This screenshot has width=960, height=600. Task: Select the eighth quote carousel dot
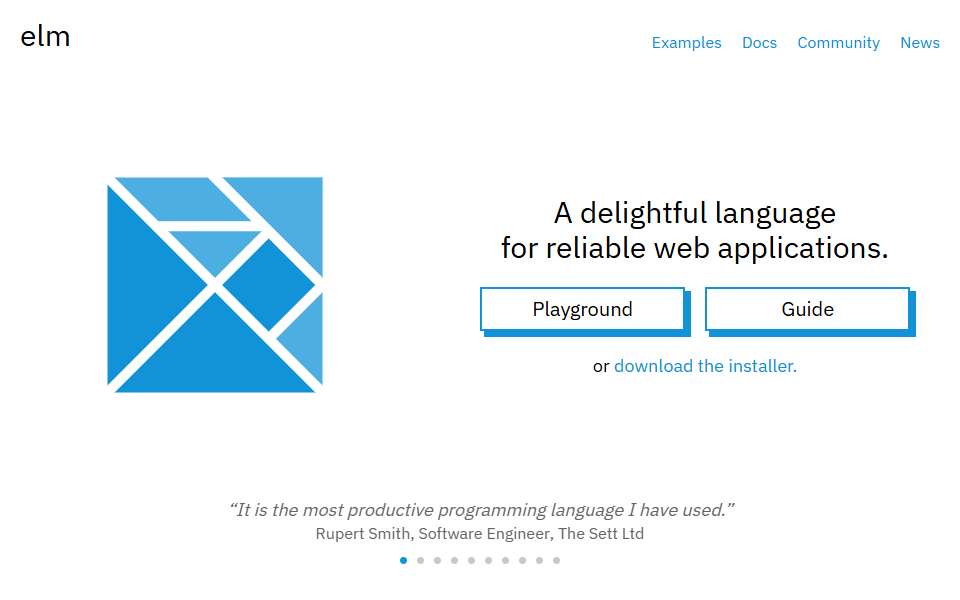tap(522, 560)
